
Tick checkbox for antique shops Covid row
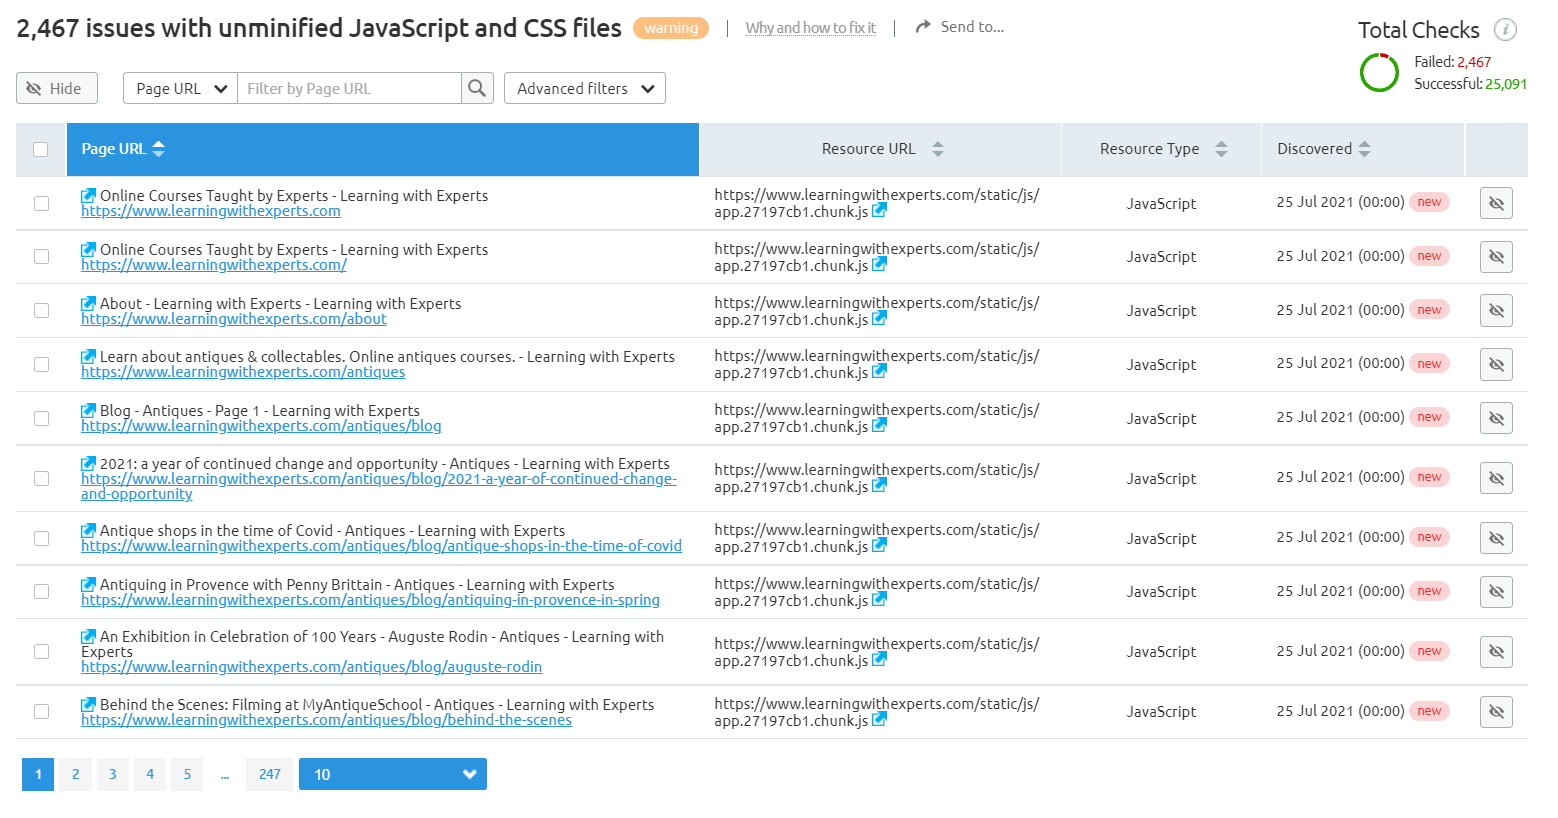tap(41, 538)
